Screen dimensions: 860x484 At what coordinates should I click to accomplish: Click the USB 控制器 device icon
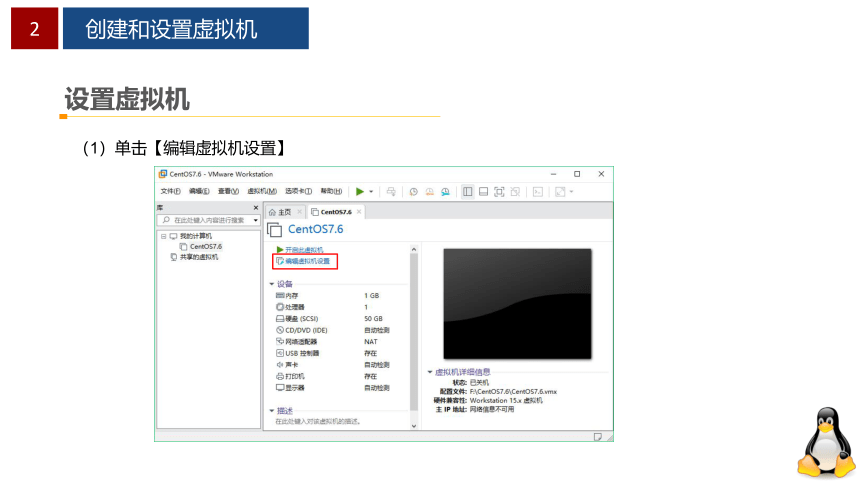[280, 353]
